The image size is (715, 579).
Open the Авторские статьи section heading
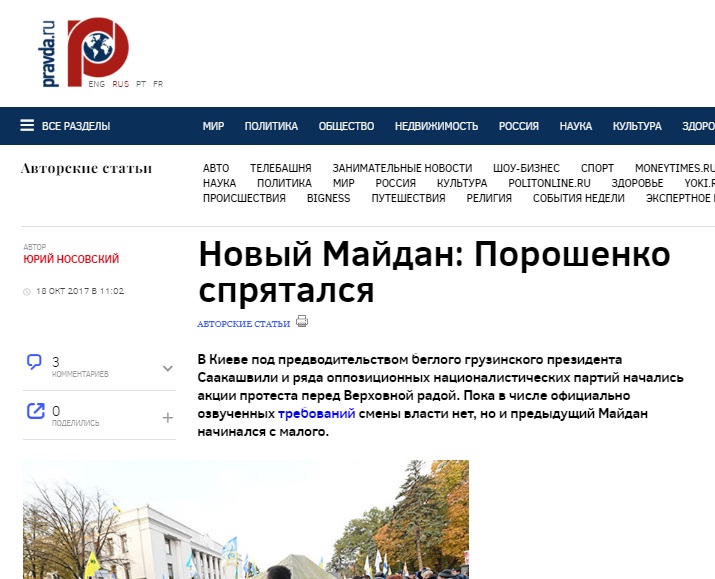[86, 168]
